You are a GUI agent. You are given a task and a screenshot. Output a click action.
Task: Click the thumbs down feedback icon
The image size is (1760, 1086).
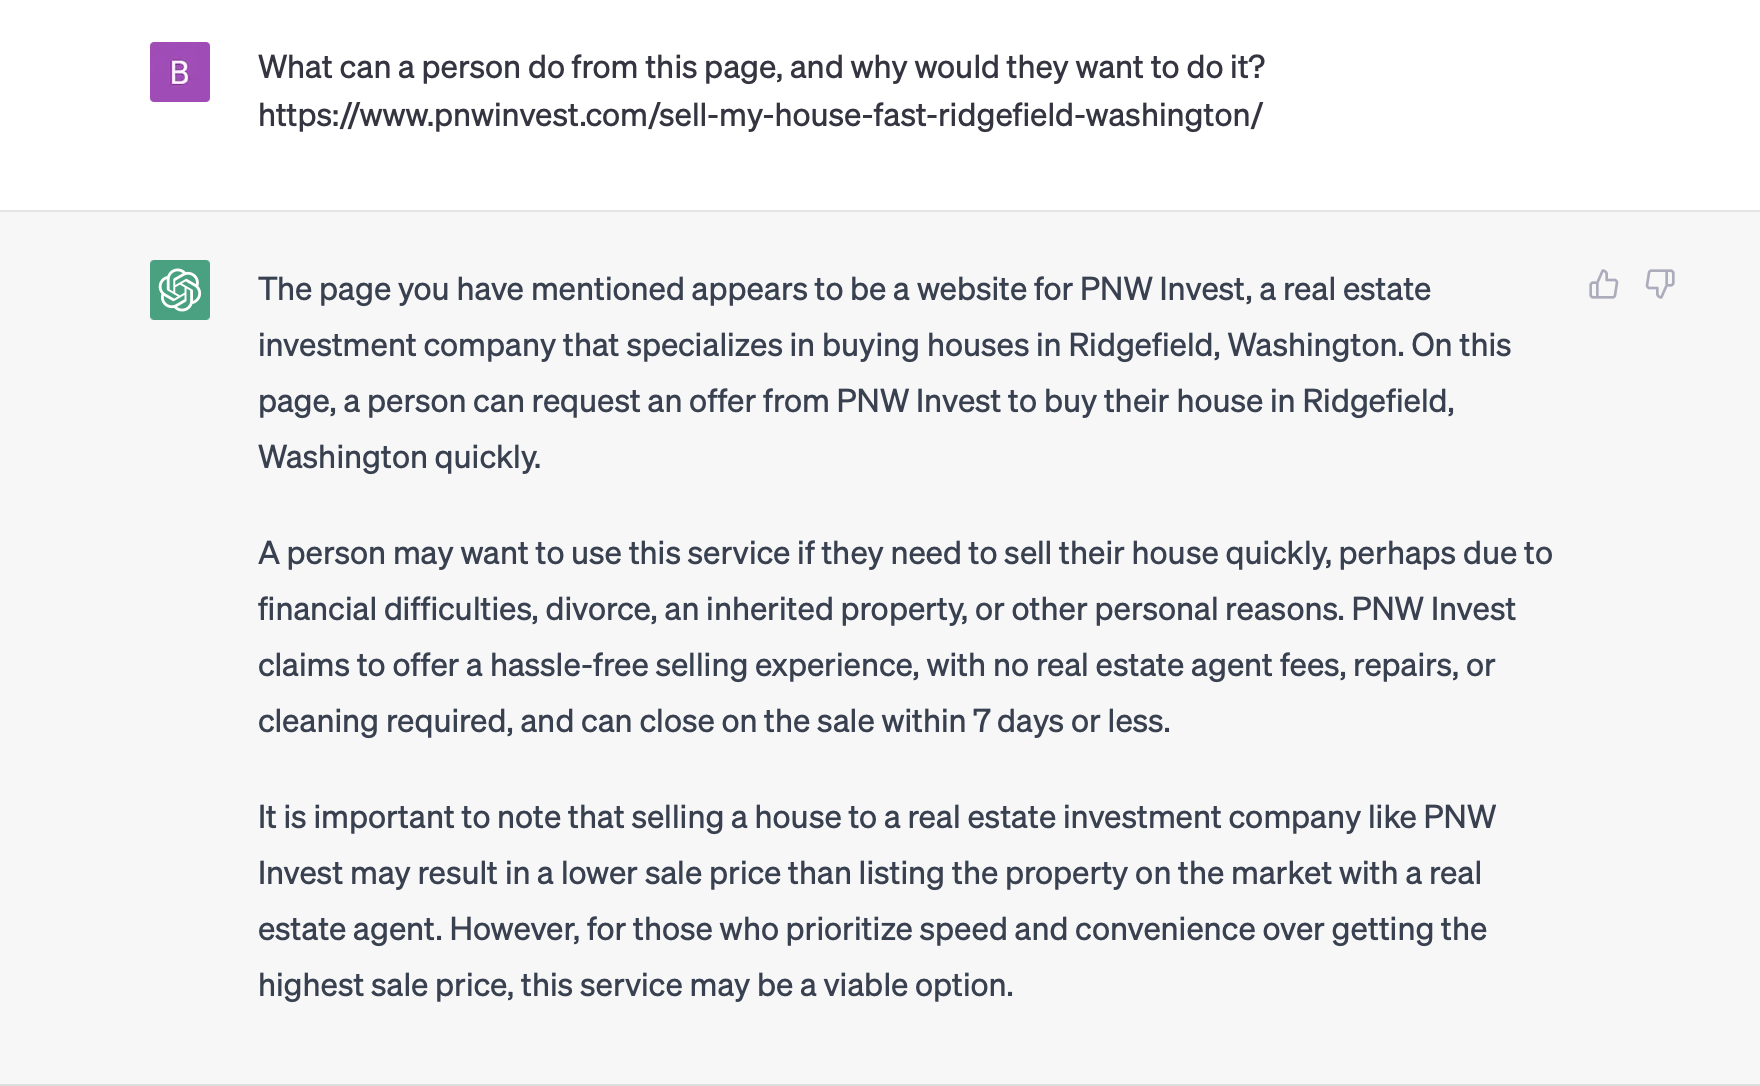[x=1660, y=285]
